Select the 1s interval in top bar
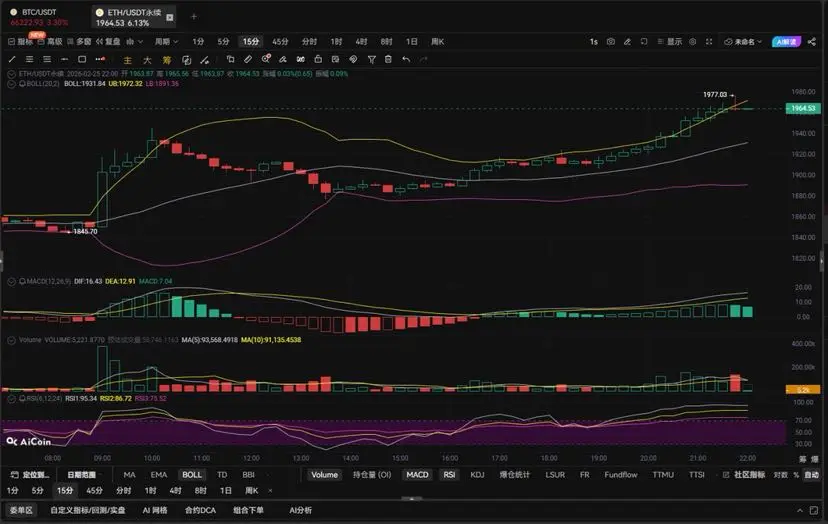This screenshot has height=524, width=828. click(x=594, y=41)
